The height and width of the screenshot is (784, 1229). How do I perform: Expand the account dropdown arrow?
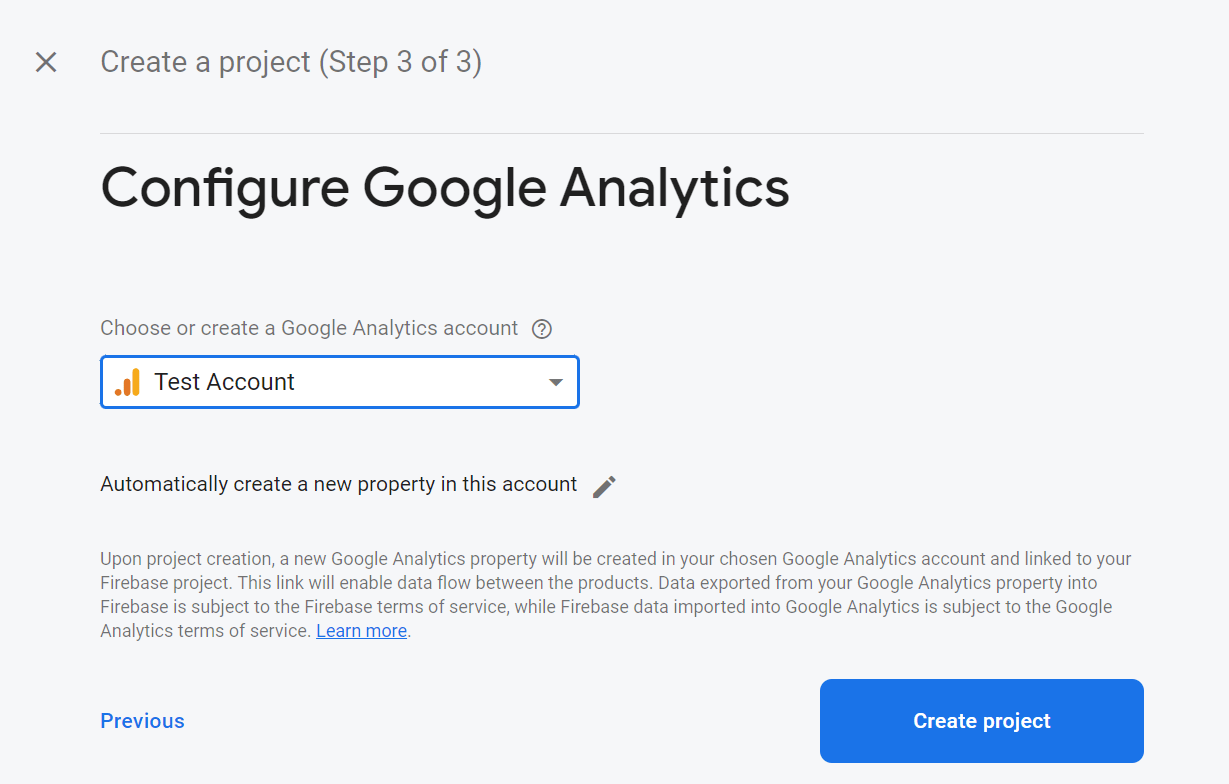pyautogui.click(x=556, y=382)
